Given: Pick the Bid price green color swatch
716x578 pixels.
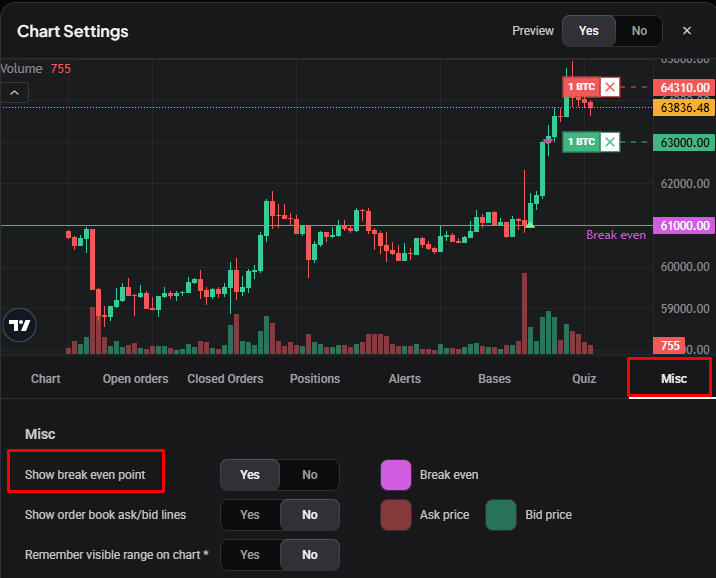Looking at the screenshot, I should [x=501, y=515].
